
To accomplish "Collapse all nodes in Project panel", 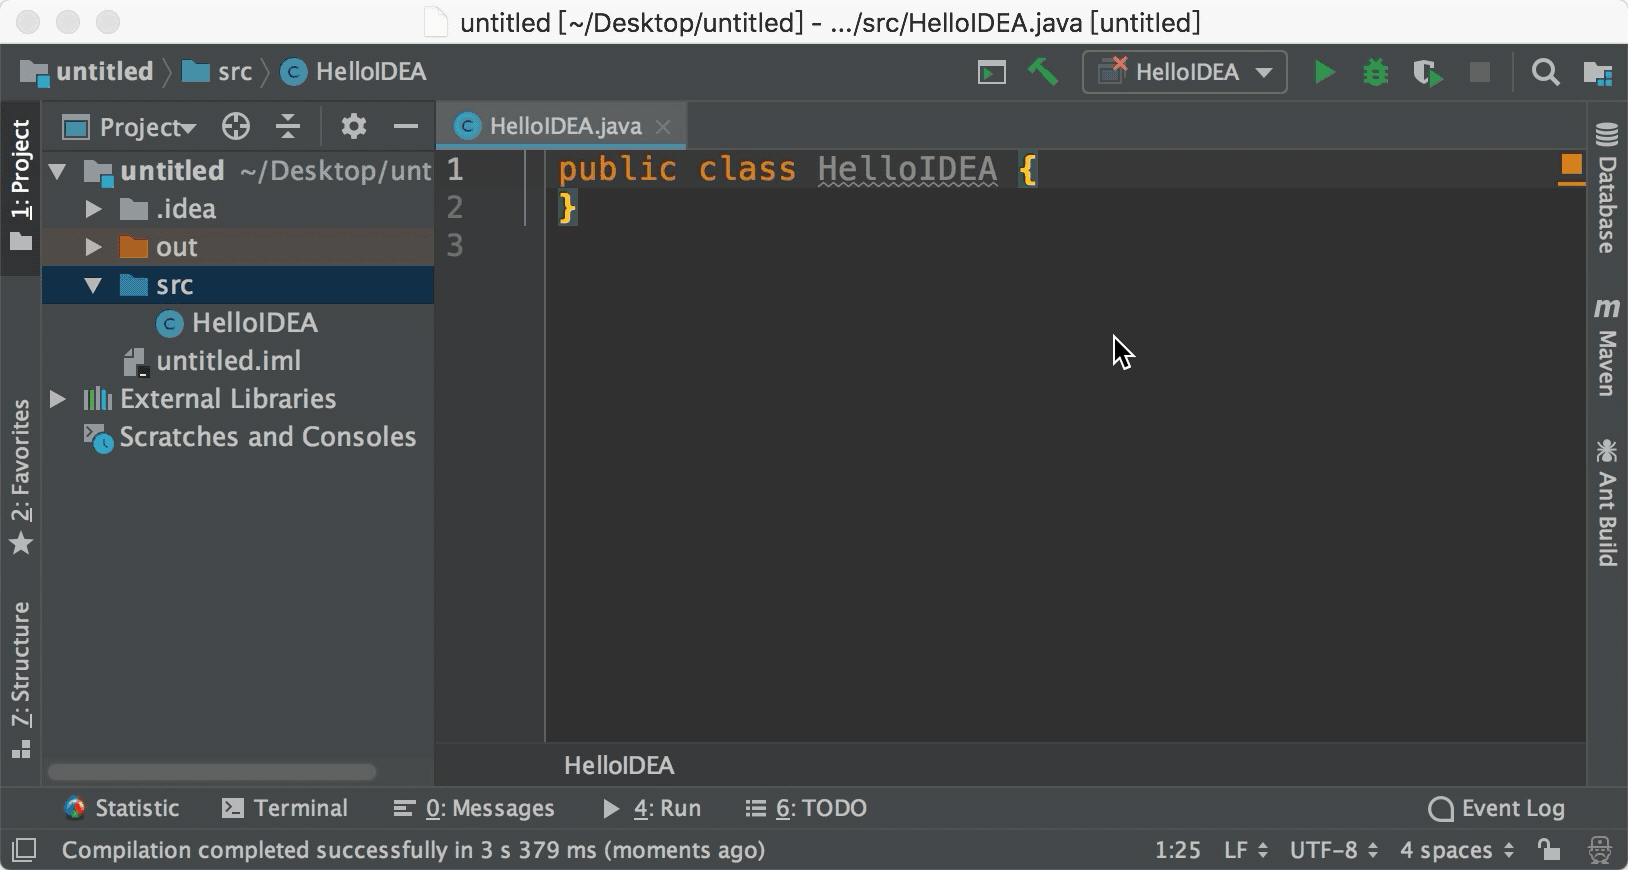I will point(288,126).
